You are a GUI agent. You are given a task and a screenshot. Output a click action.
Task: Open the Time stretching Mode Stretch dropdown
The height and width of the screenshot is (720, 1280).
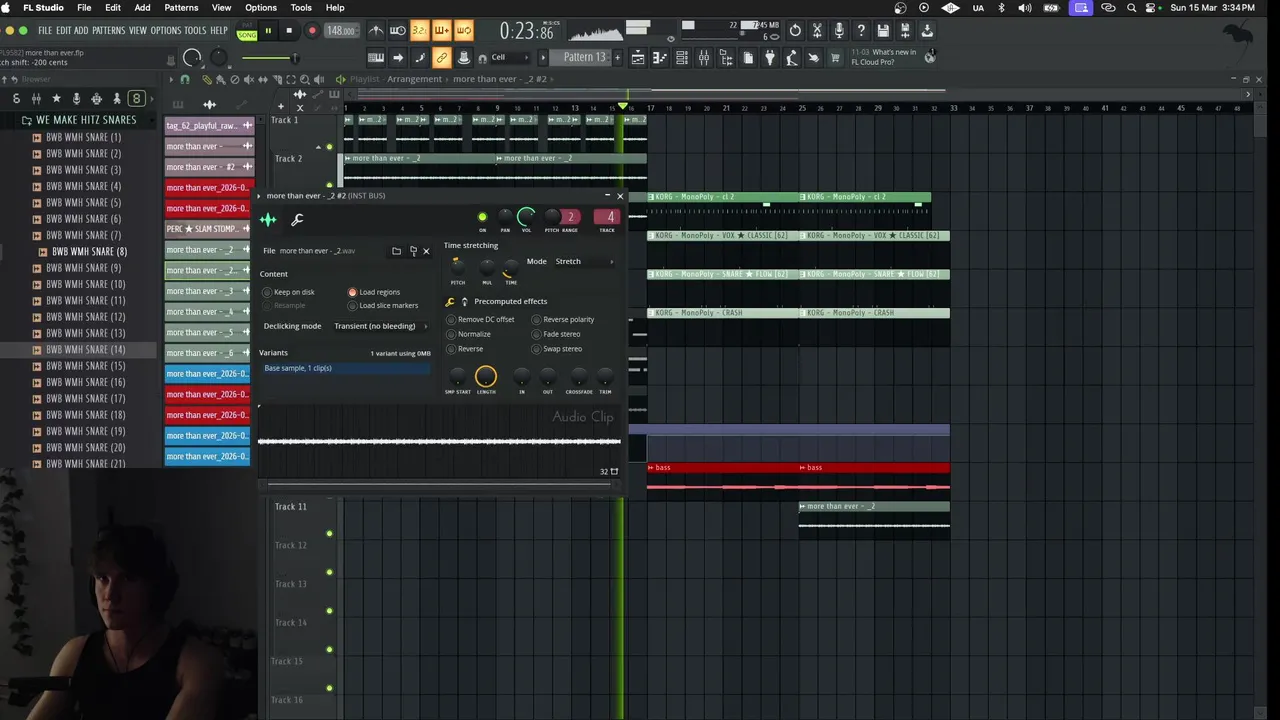click(x=584, y=261)
